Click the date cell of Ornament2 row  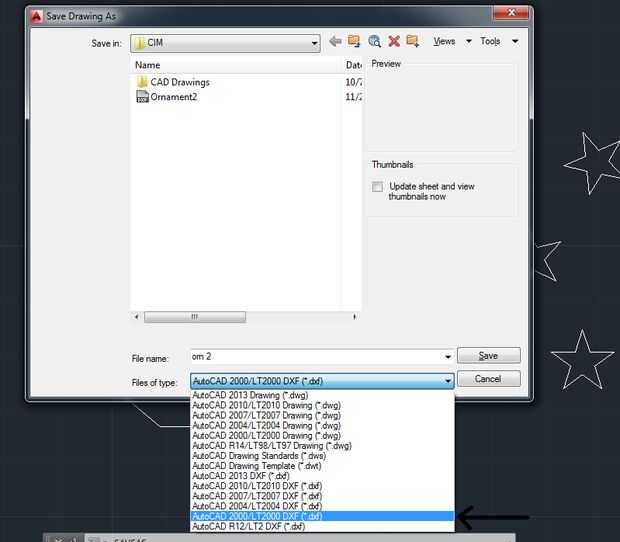(353, 97)
